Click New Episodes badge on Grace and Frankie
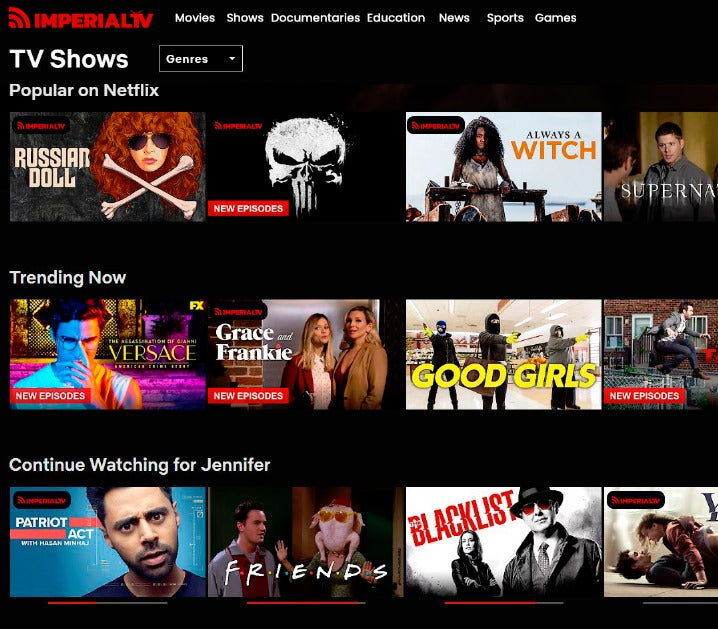This screenshot has height=629, width=718. pos(248,396)
